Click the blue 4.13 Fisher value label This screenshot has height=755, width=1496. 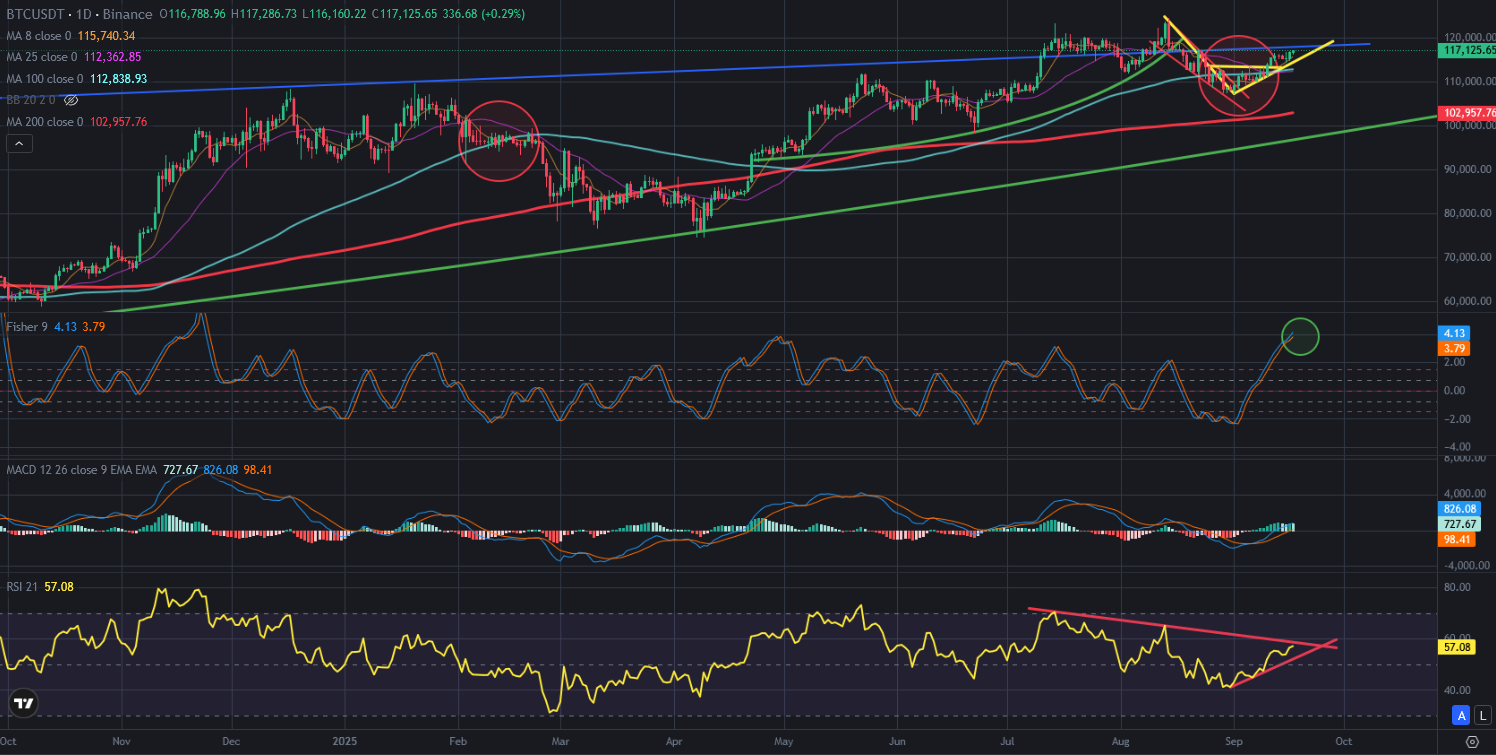(x=1455, y=332)
